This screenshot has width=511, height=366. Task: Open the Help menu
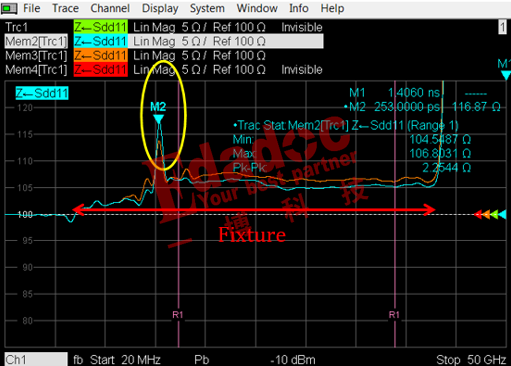[x=332, y=8]
